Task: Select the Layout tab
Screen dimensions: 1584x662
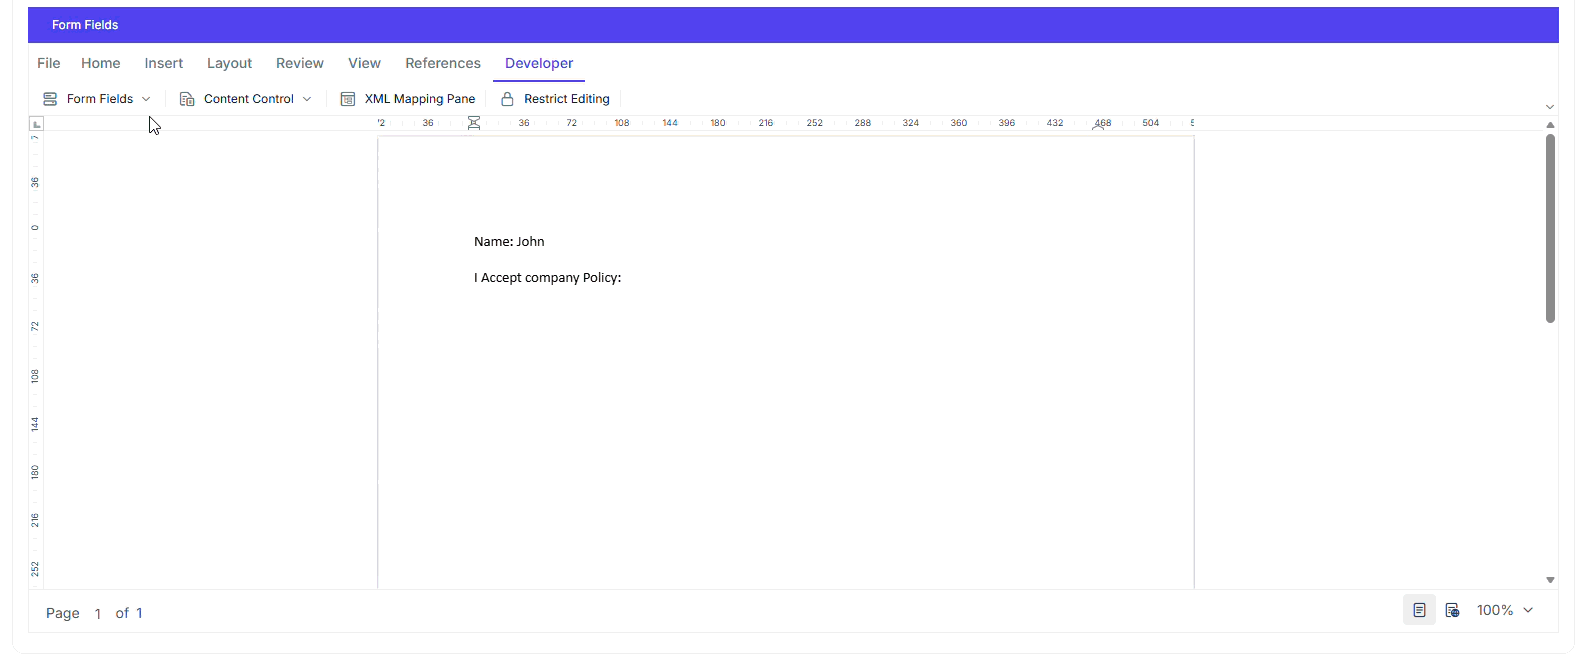Action: coord(229,63)
